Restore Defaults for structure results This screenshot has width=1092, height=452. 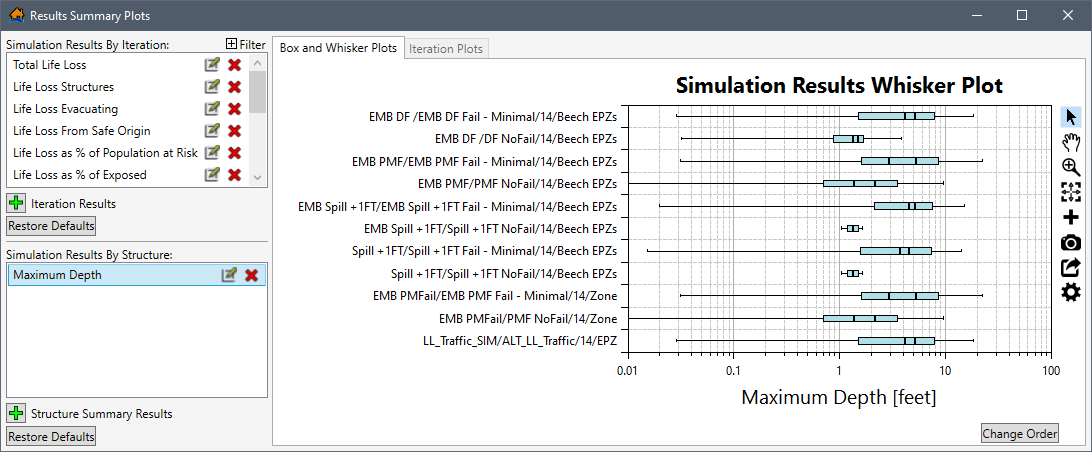coord(51,437)
